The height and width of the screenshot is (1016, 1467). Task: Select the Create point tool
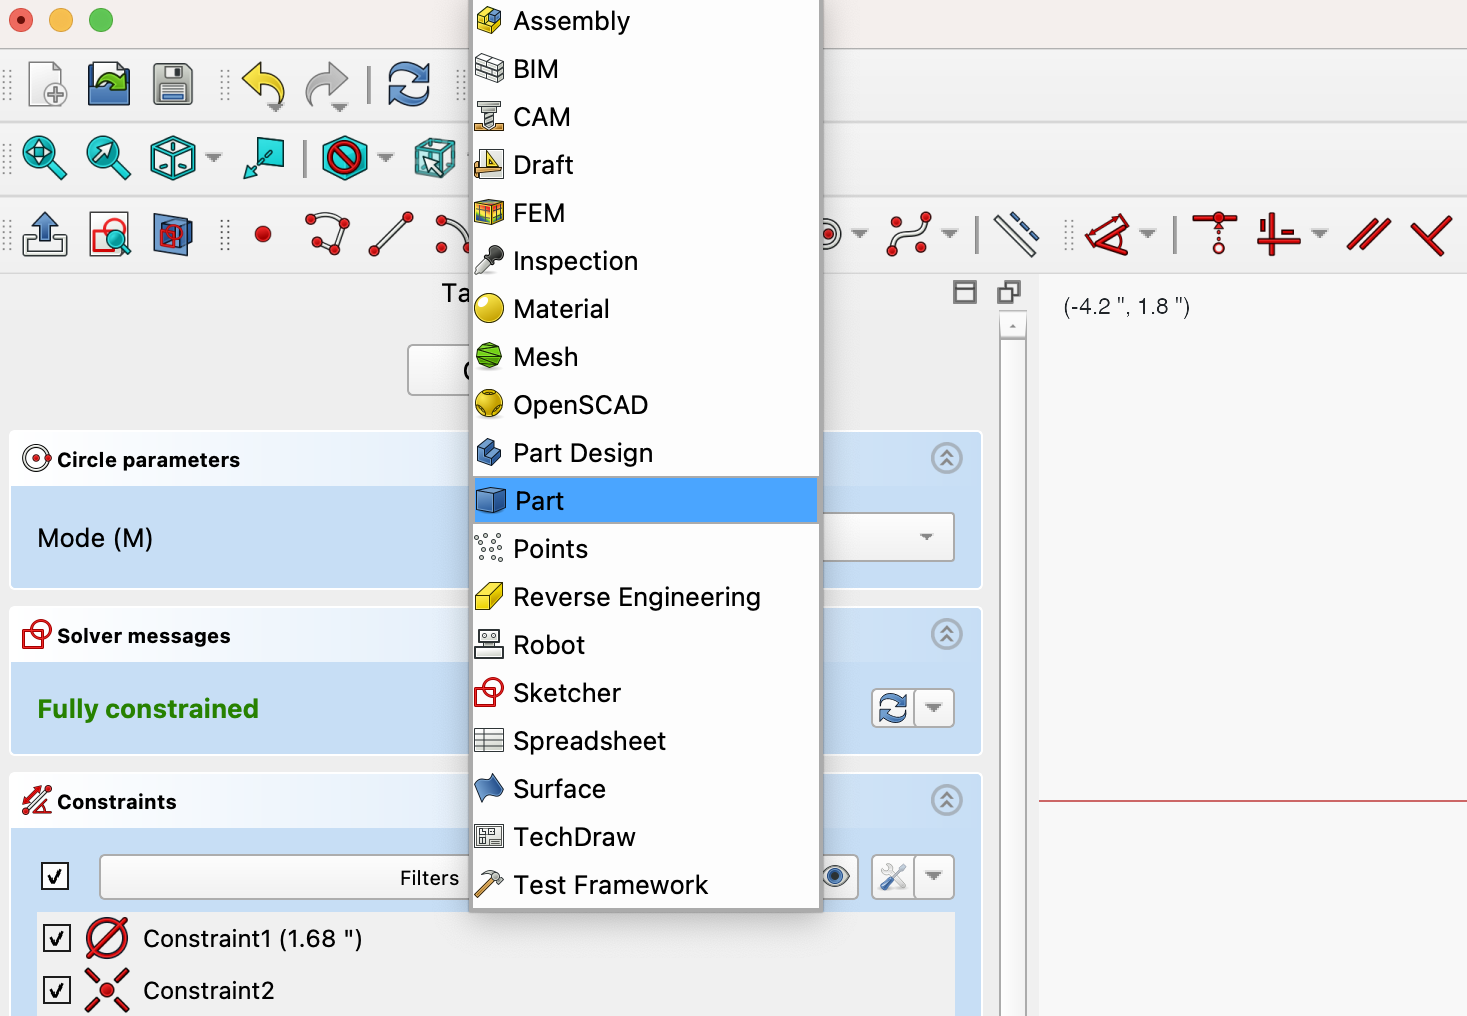point(263,234)
